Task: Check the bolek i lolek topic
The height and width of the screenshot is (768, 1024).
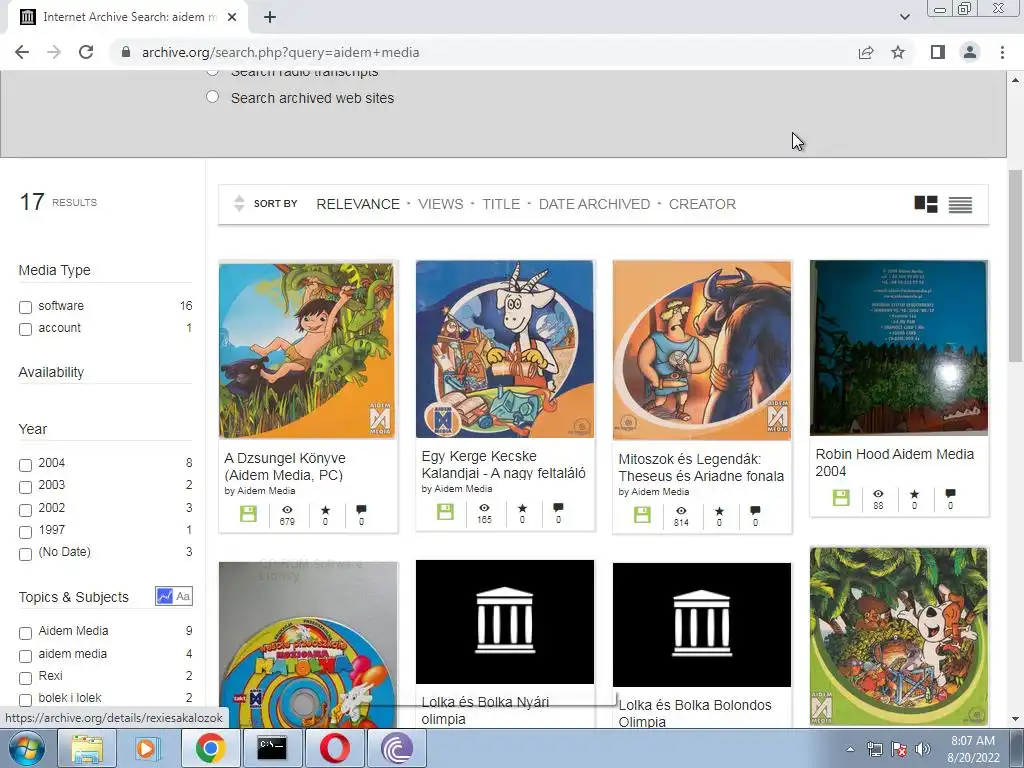Action: coord(25,700)
